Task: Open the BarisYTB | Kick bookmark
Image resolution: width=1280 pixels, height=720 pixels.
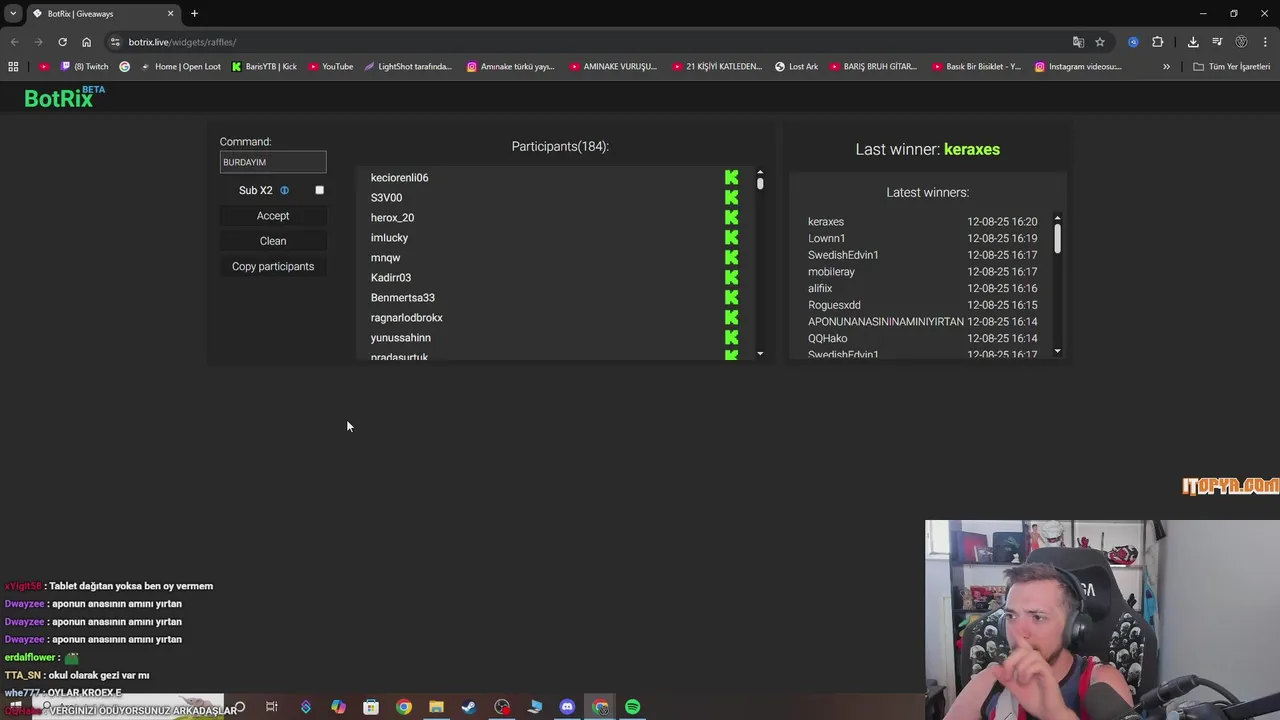Action: pos(264,67)
